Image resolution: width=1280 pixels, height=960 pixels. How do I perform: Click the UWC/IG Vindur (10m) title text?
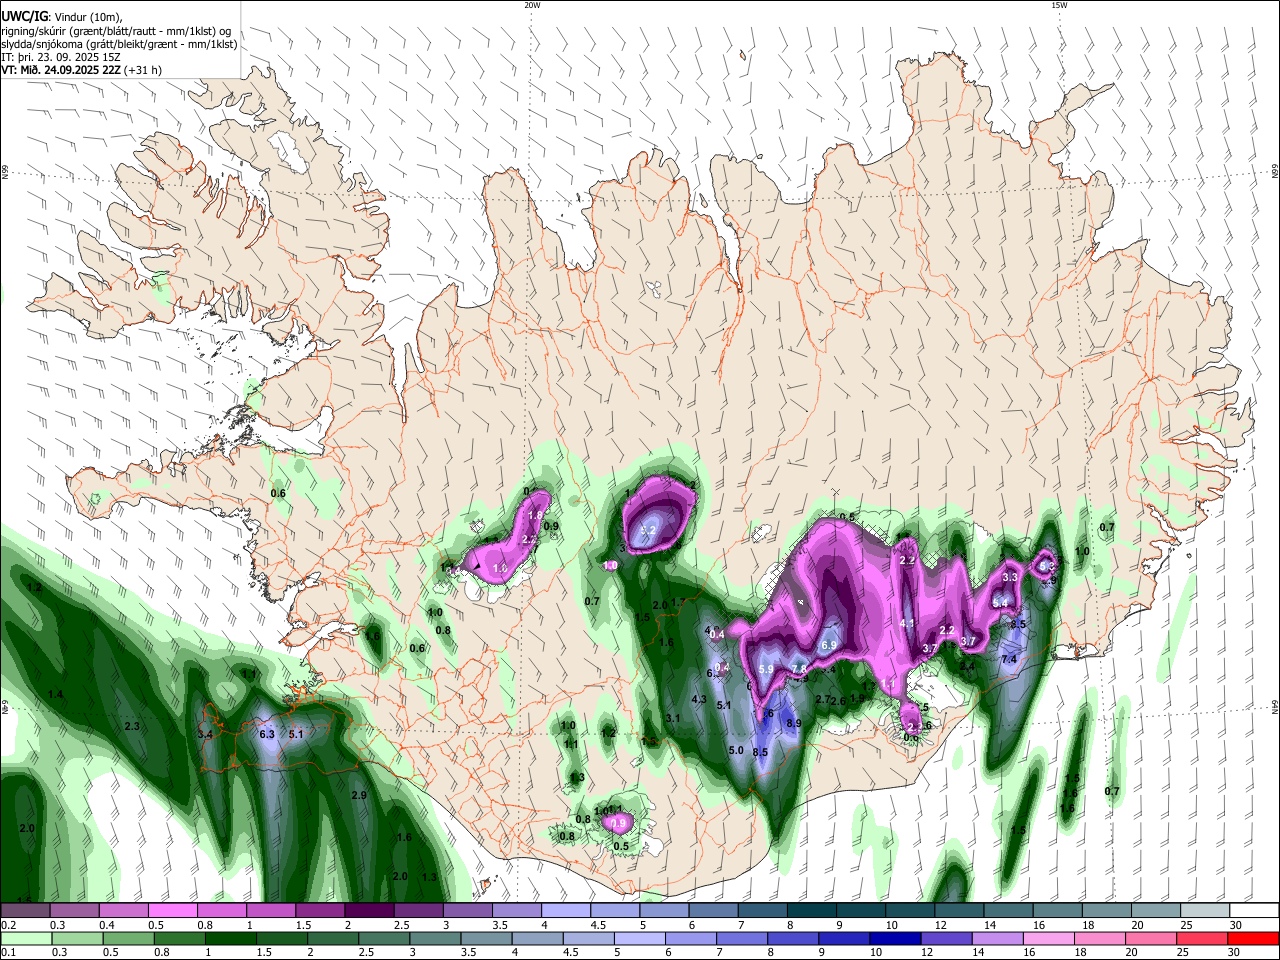[62, 17]
